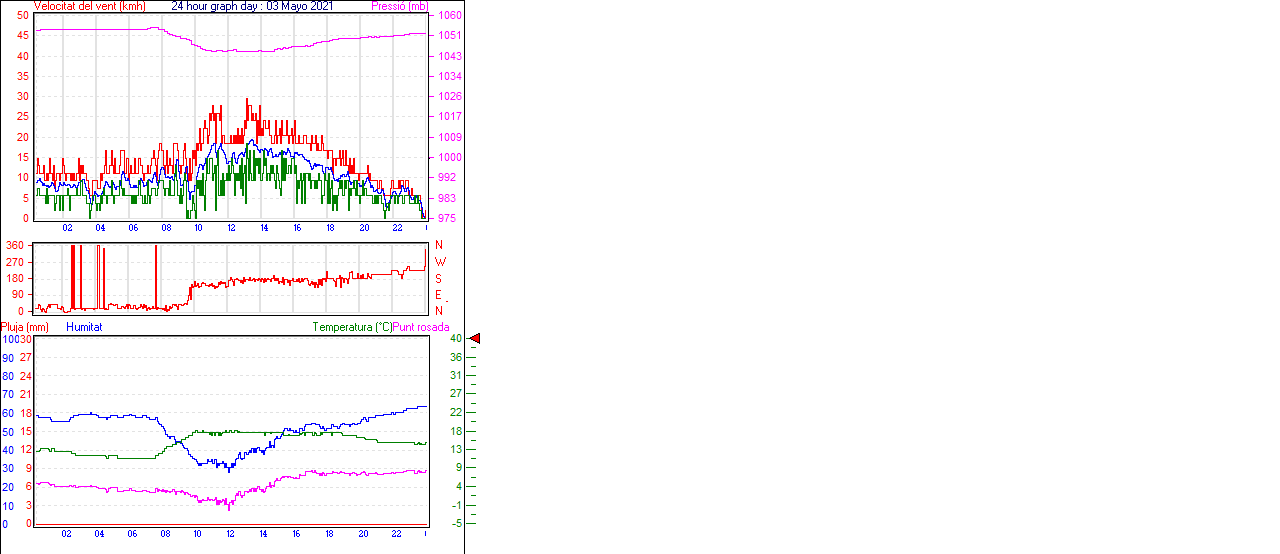Click the '24 hour graph day' title

coord(252,6)
